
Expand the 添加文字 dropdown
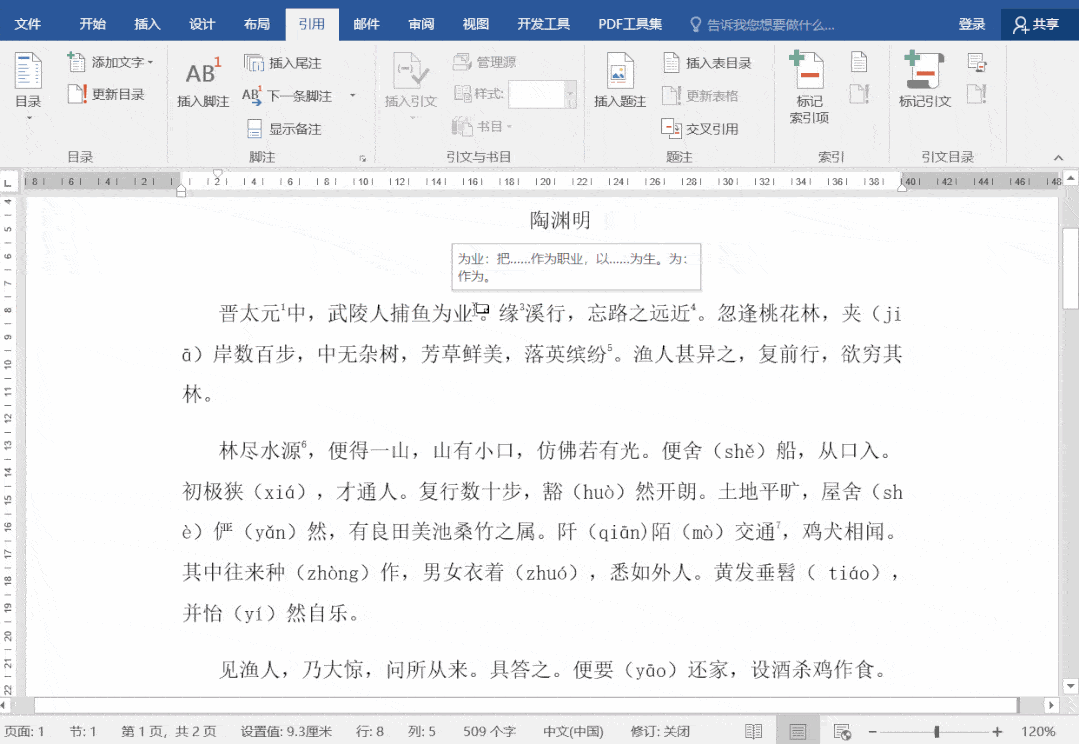(150, 63)
